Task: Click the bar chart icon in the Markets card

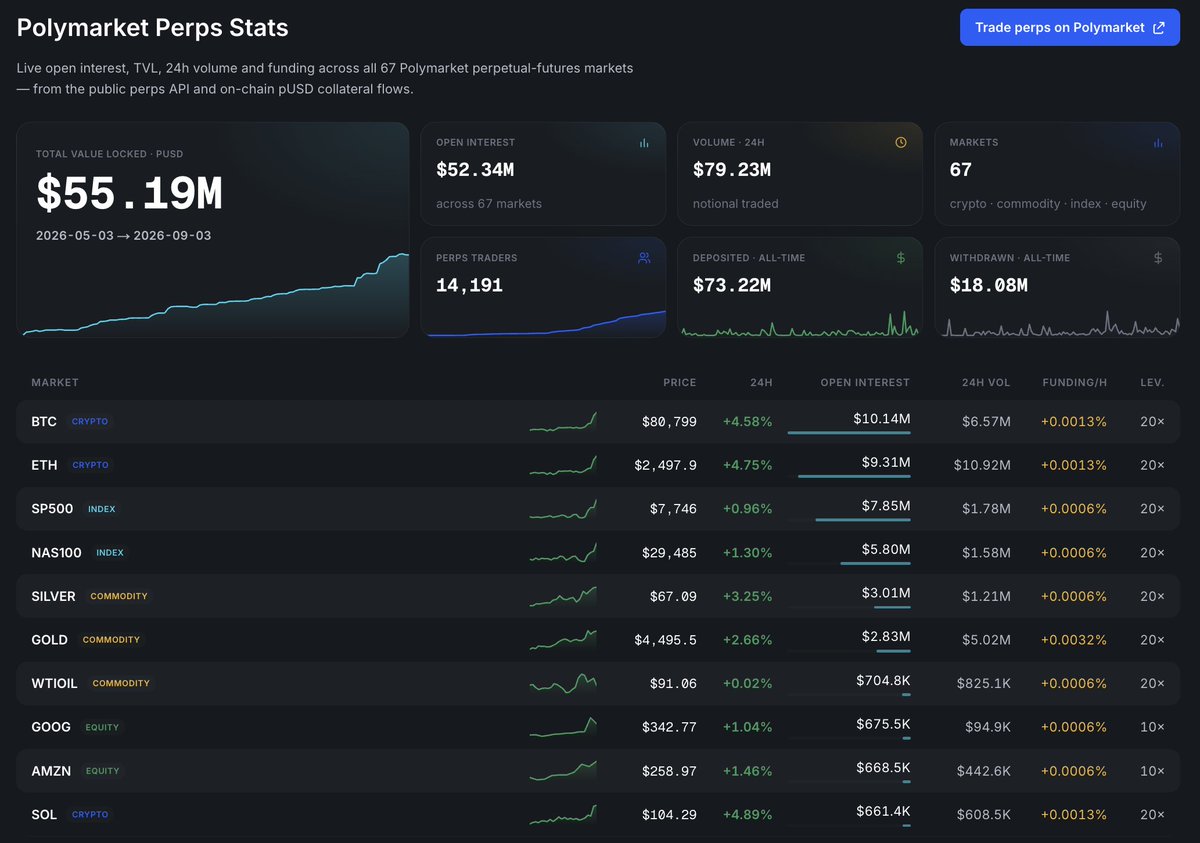Action: pos(1158,143)
